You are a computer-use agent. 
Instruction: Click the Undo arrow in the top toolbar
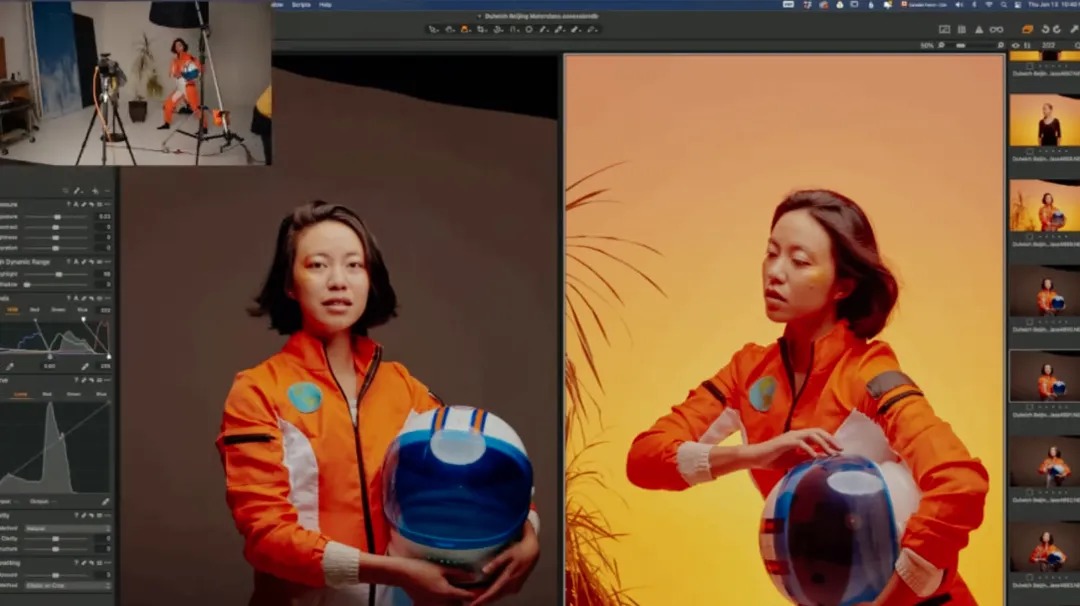point(1045,30)
